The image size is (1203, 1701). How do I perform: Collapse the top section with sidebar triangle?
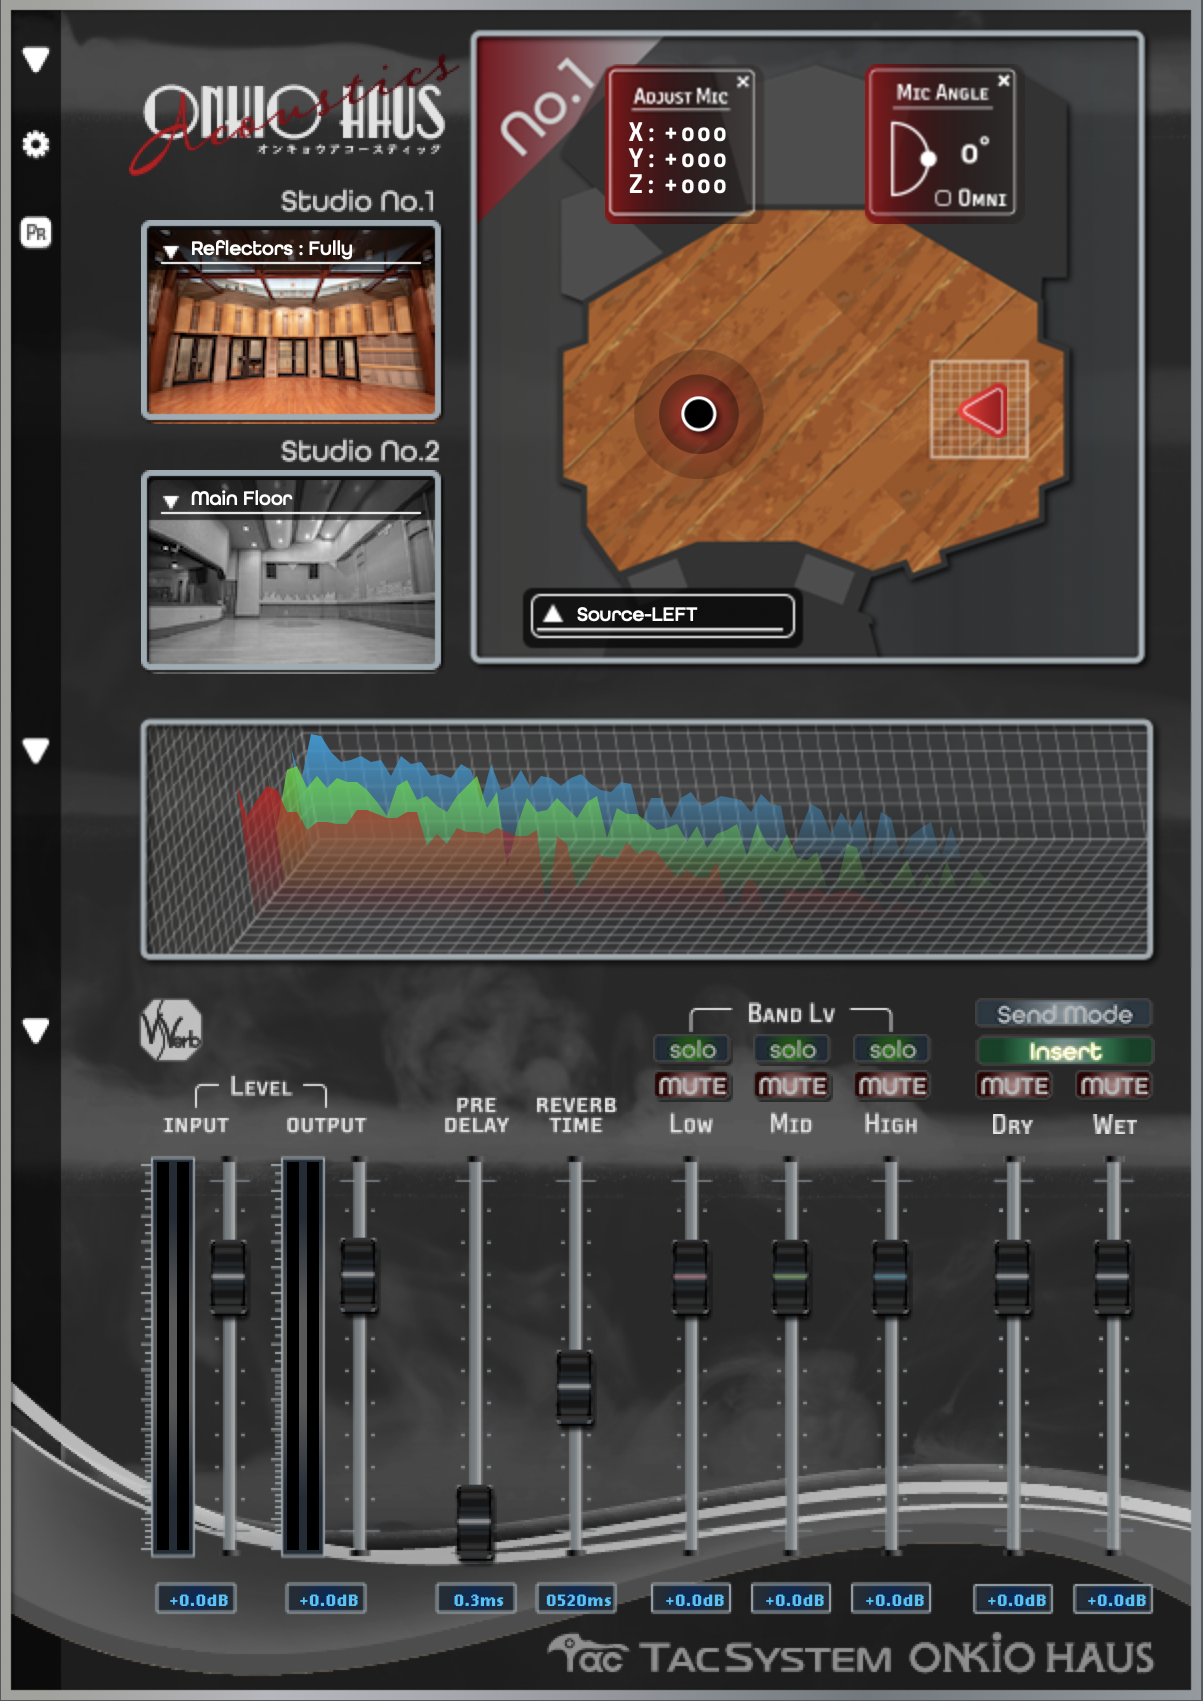pos(36,59)
